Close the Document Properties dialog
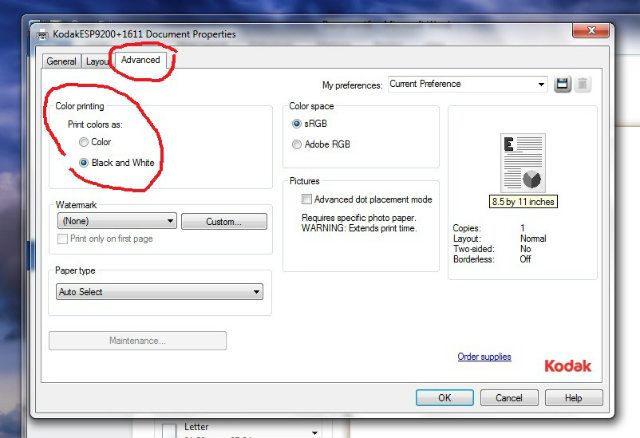 [591, 30]
